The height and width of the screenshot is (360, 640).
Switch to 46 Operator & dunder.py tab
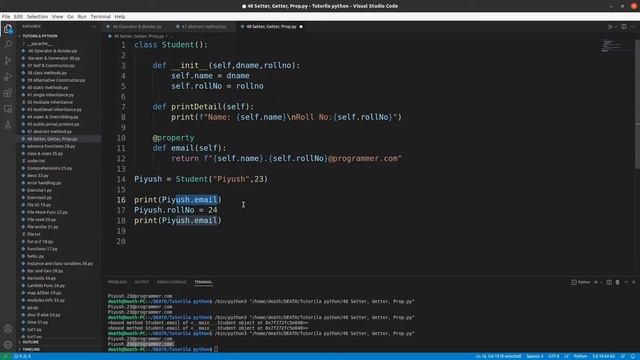coord(136,27)
